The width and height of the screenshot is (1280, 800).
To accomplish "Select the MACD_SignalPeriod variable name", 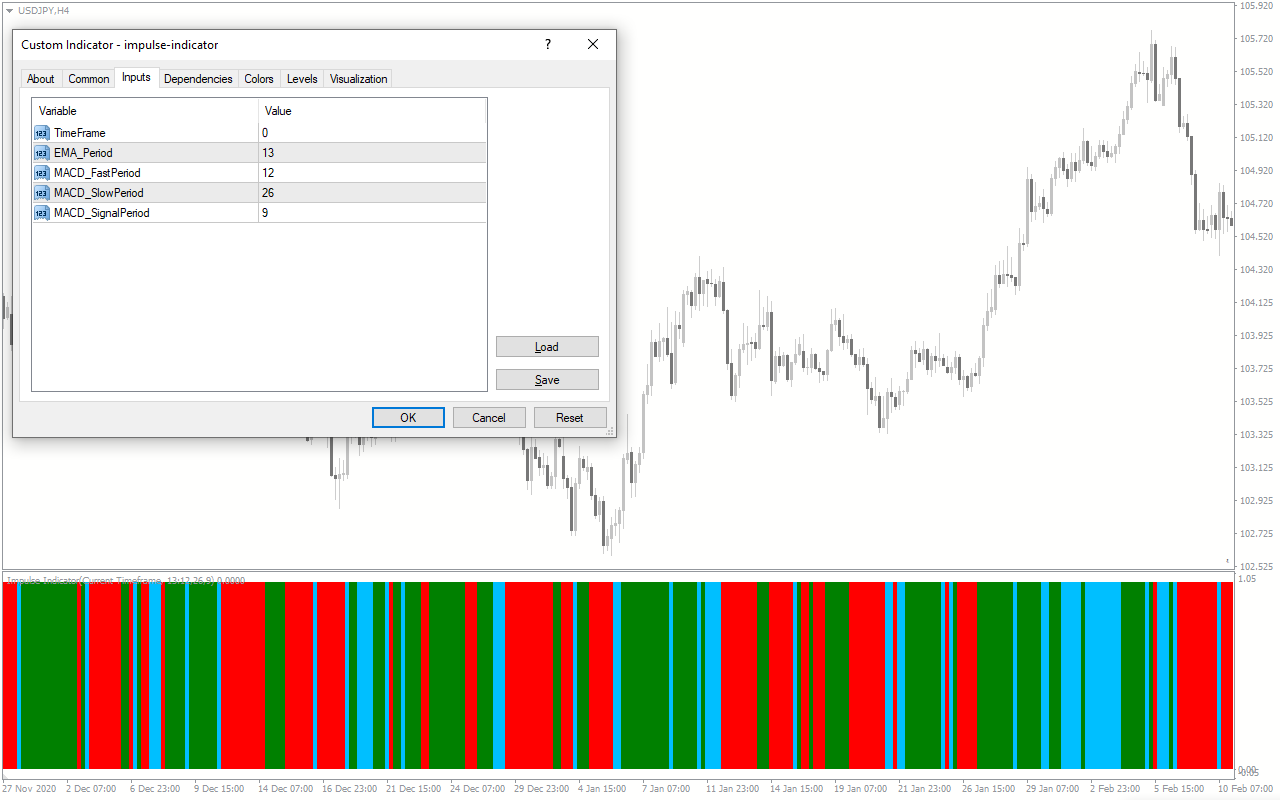I will click(x=101, y=213).
